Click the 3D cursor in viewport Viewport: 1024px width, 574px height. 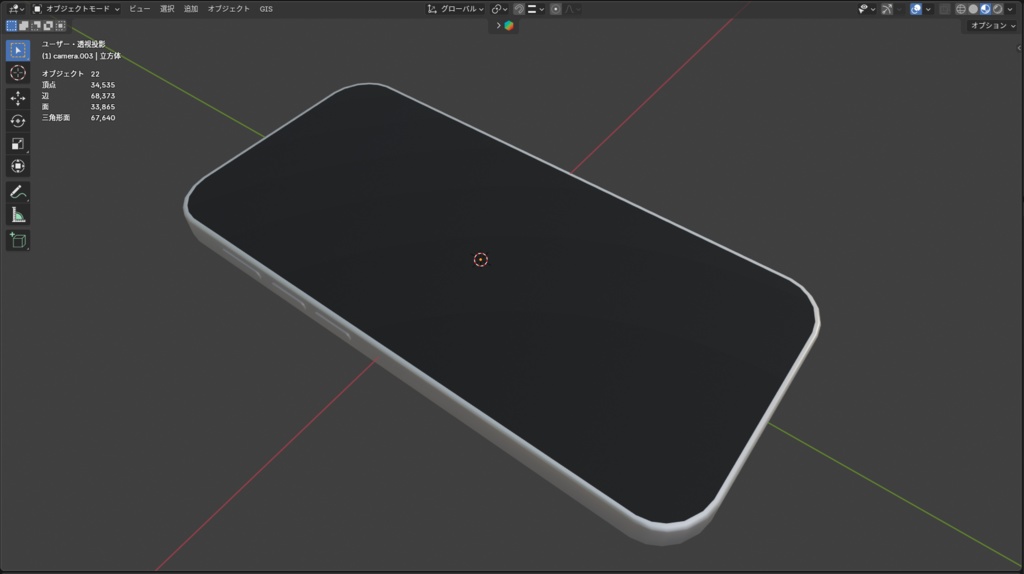481,260
